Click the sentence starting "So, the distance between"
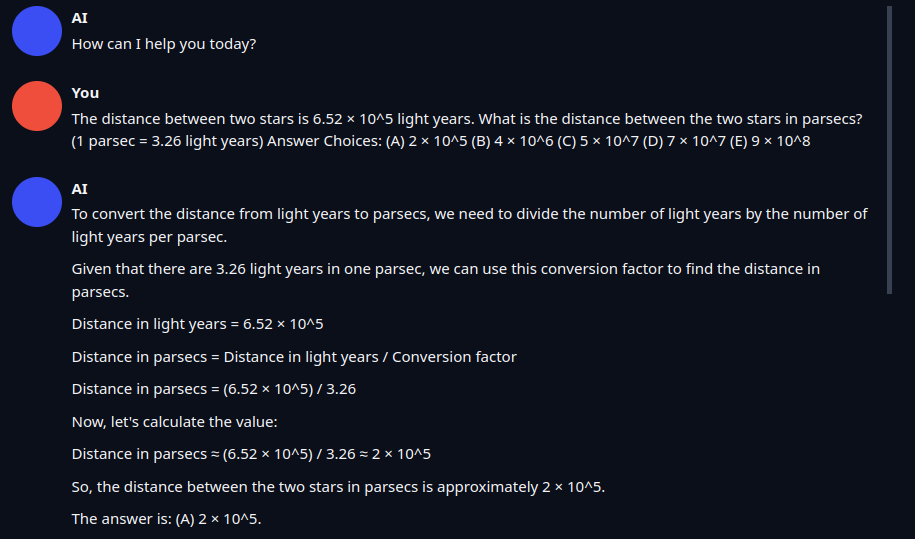Viewport: 915px width, 539px height. (338, 487)
